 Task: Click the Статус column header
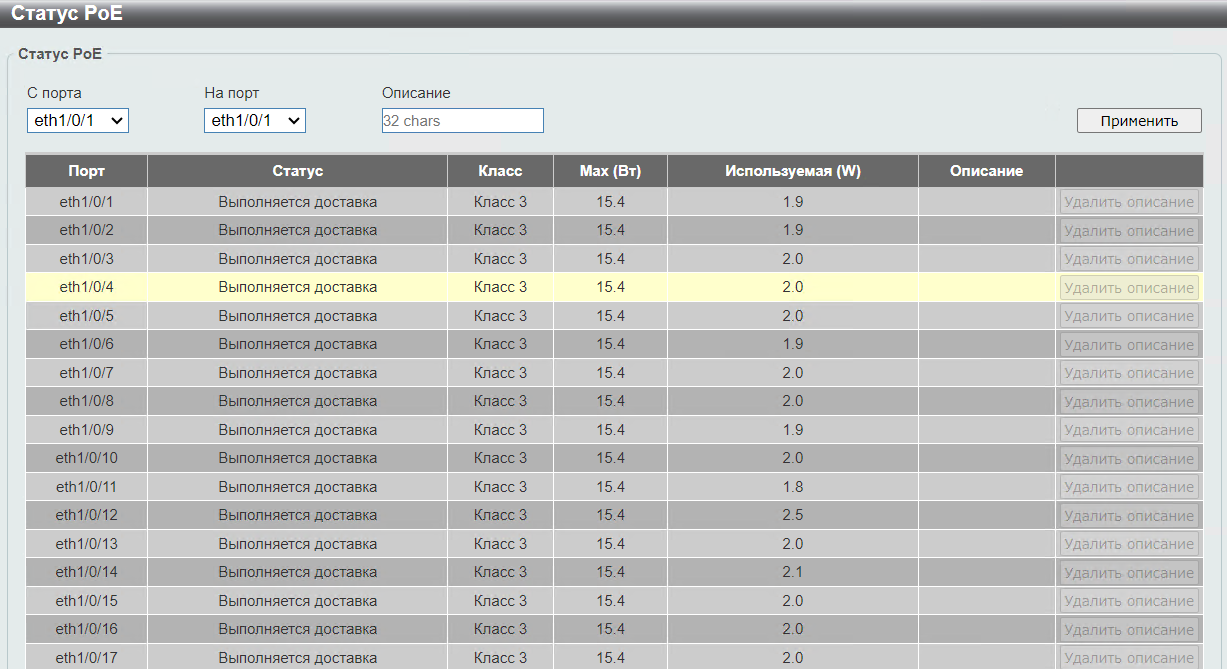tap(297, 171)
